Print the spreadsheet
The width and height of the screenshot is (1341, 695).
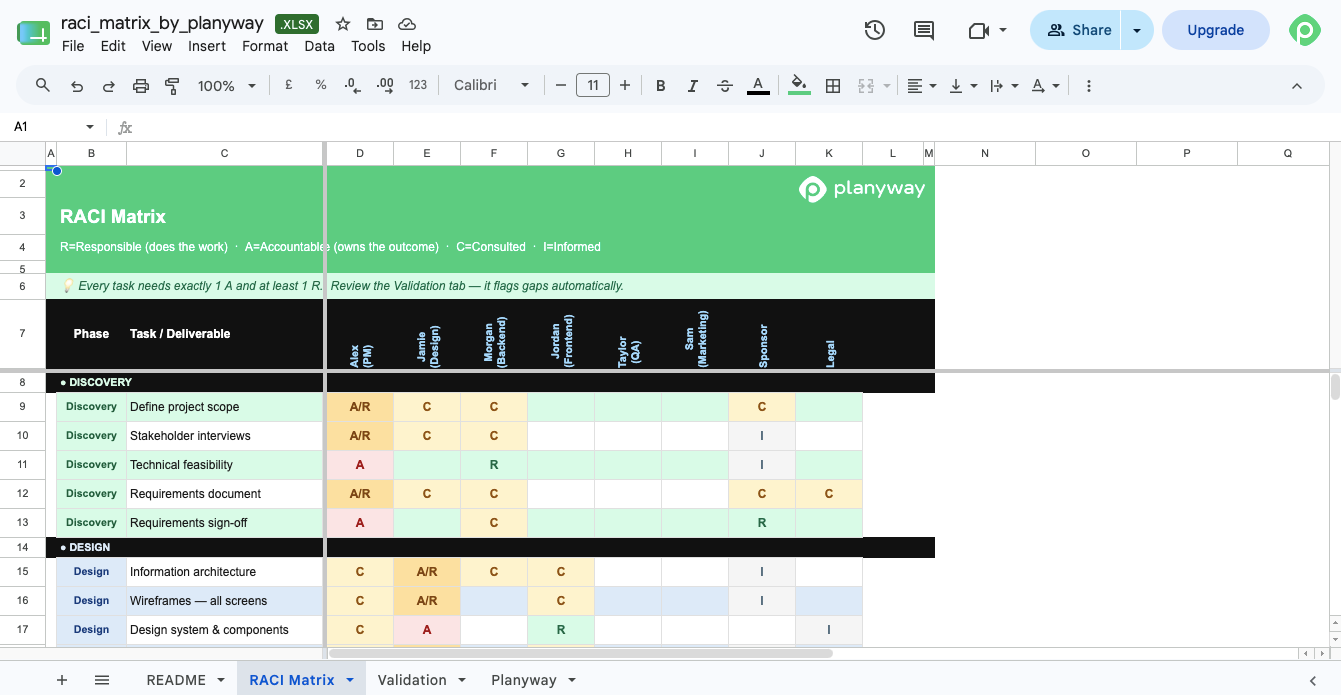tap(141, 86)
